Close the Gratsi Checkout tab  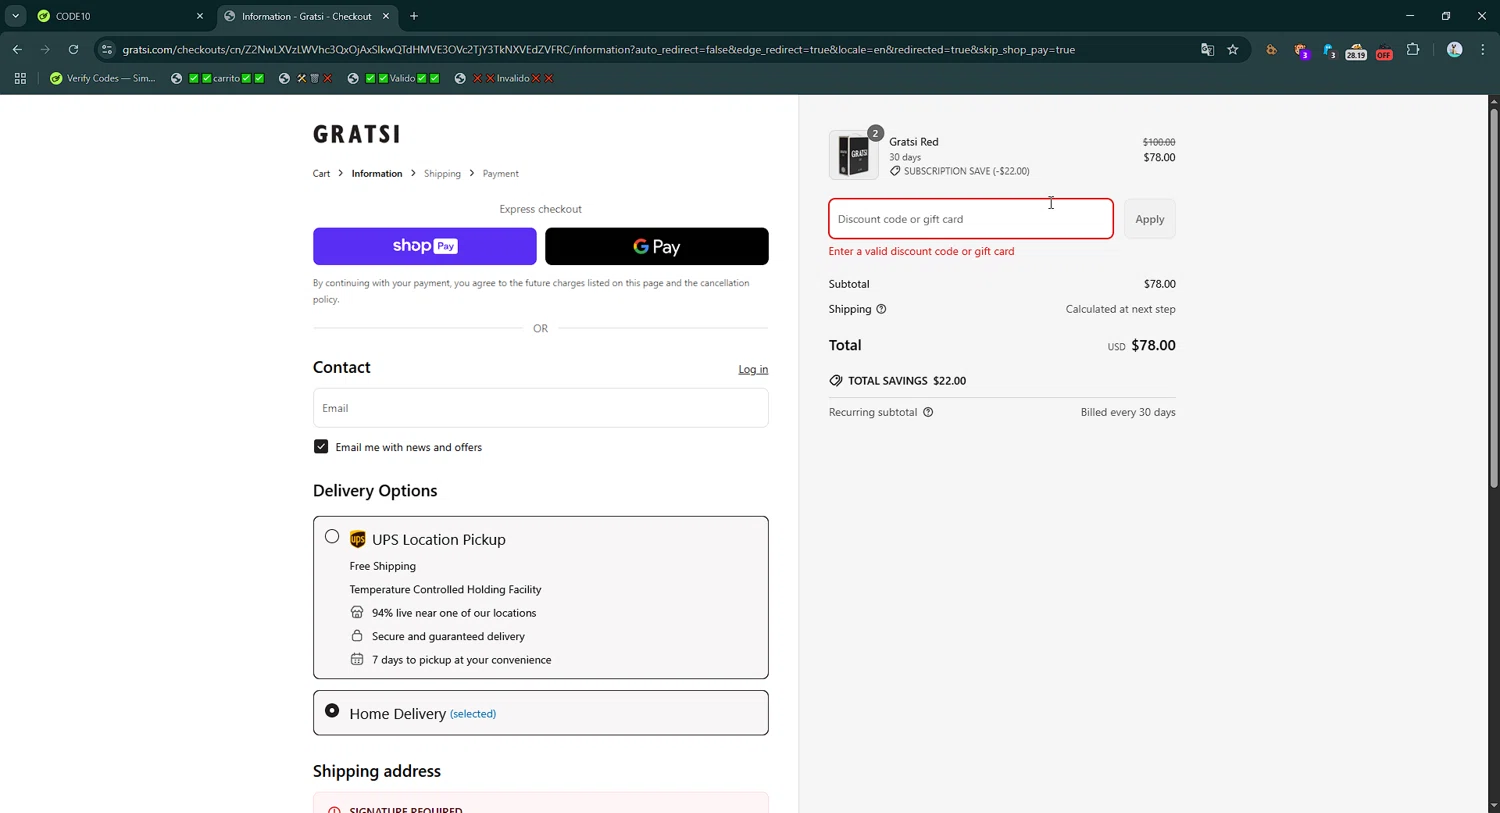coord(386,16)
